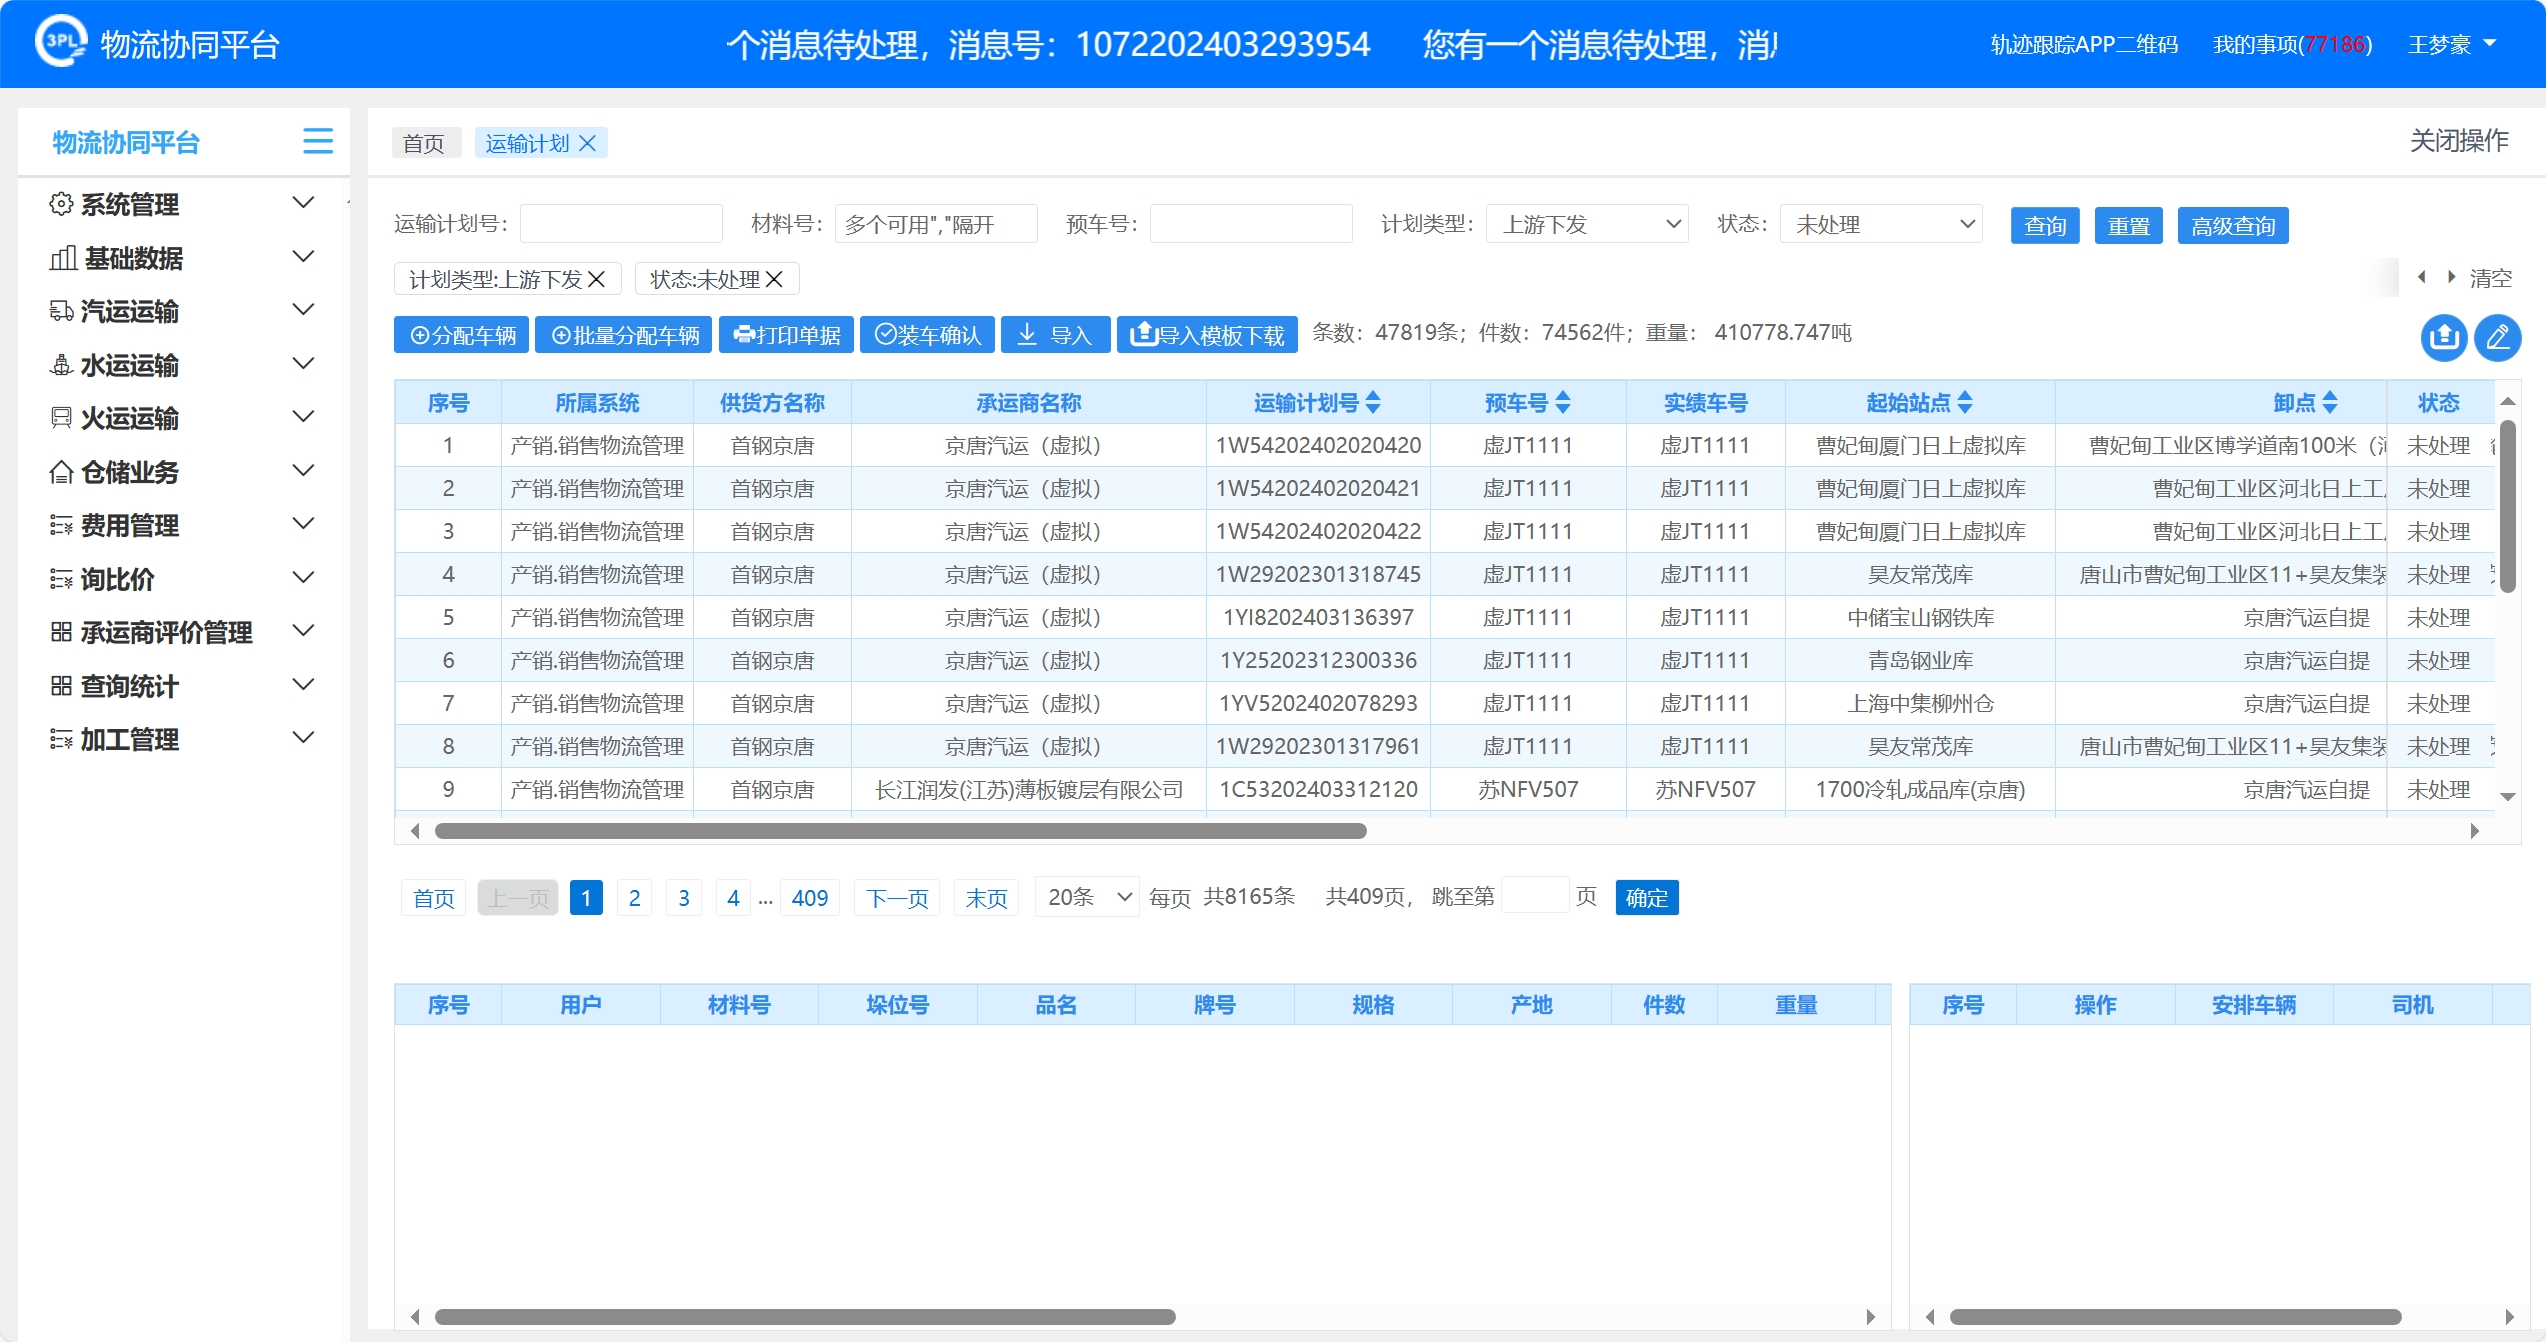The height and width of the screenshot is (1342, 2546).
Task: Click the 批量分配车辆 button
Action: click(623, 335)
